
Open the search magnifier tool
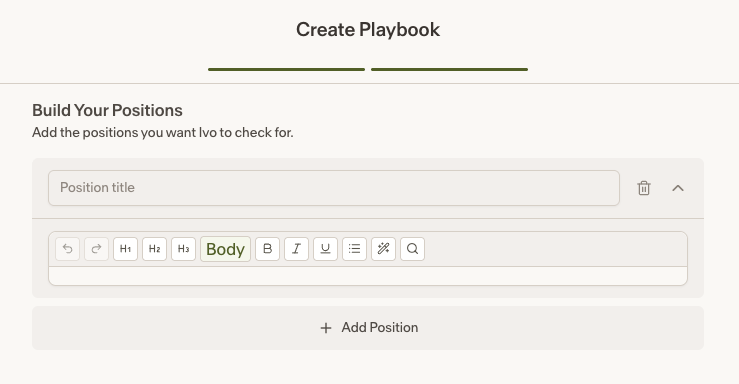pyautogui.click(x=412, y=249)
